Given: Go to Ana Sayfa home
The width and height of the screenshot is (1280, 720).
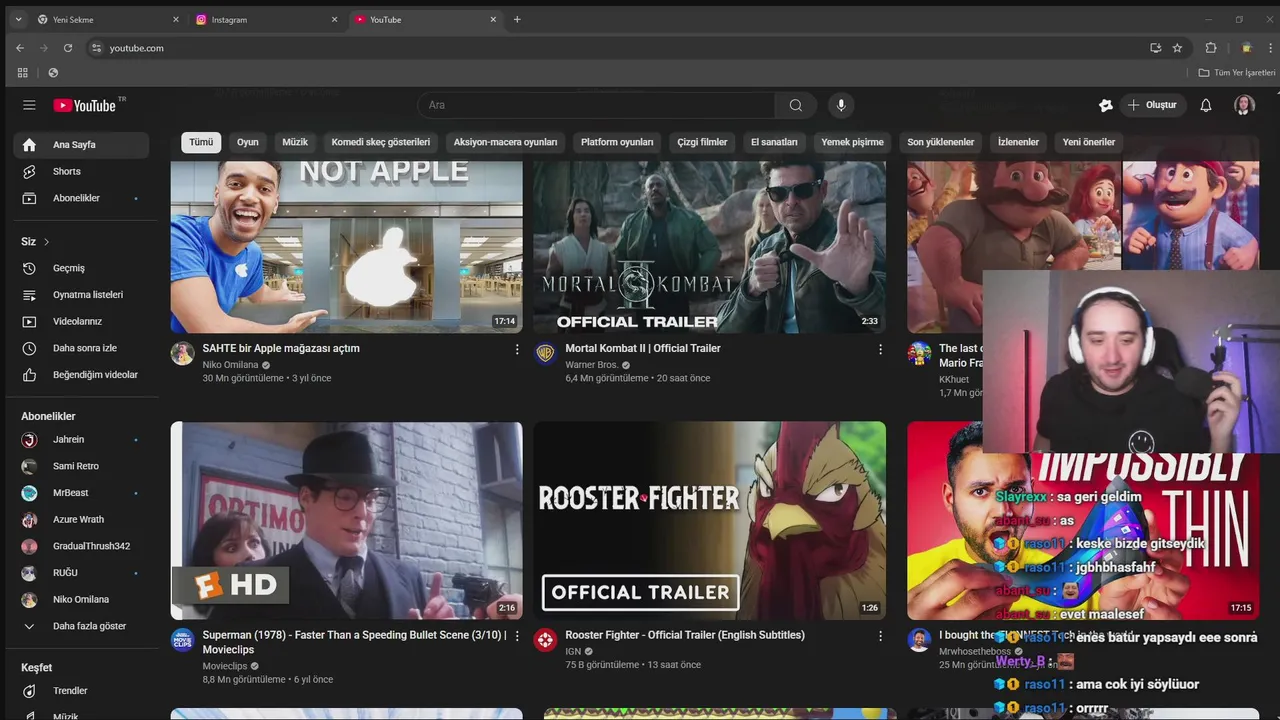Looking at the screenshot, I should click(x=80, y=145).
